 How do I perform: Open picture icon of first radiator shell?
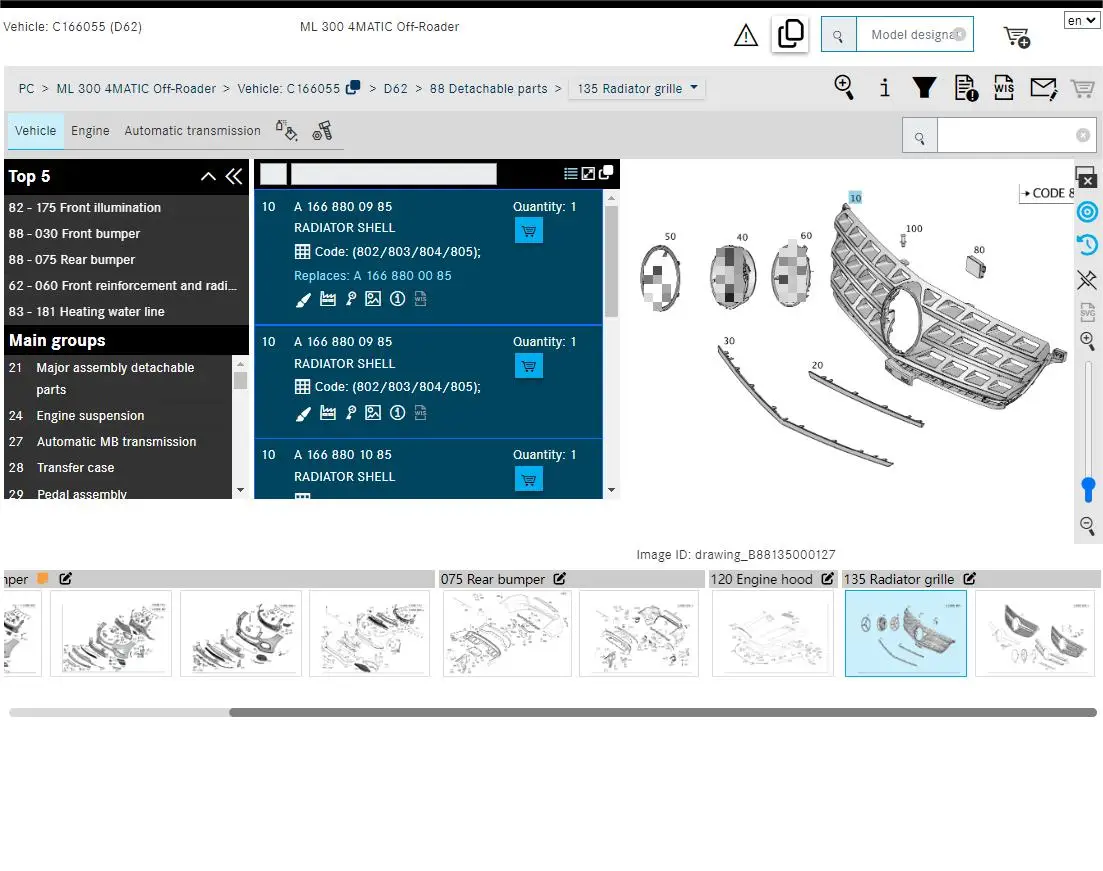tap(373, 299)
